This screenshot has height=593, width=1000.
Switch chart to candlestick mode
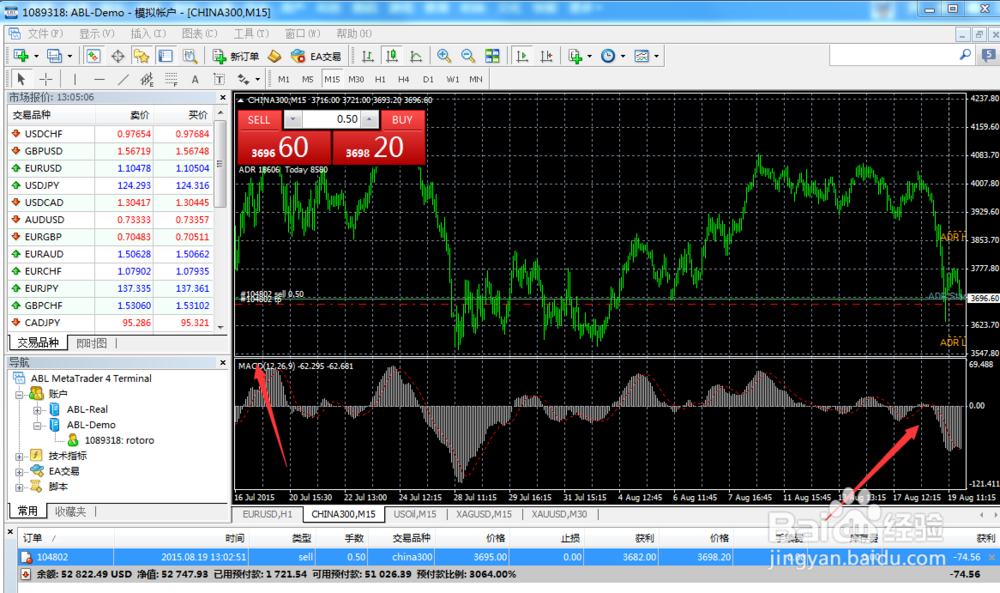click(392, 56)
